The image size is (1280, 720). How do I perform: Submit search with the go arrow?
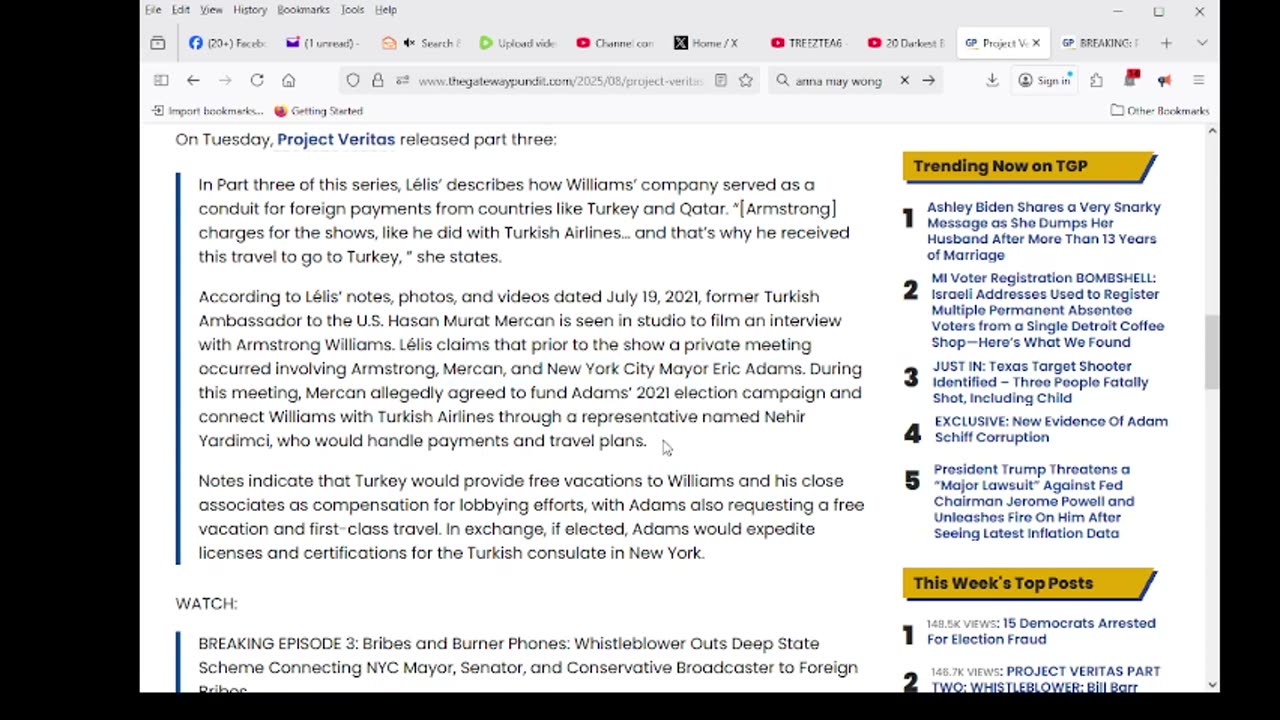pyautogui.click(x=929, y=80)
